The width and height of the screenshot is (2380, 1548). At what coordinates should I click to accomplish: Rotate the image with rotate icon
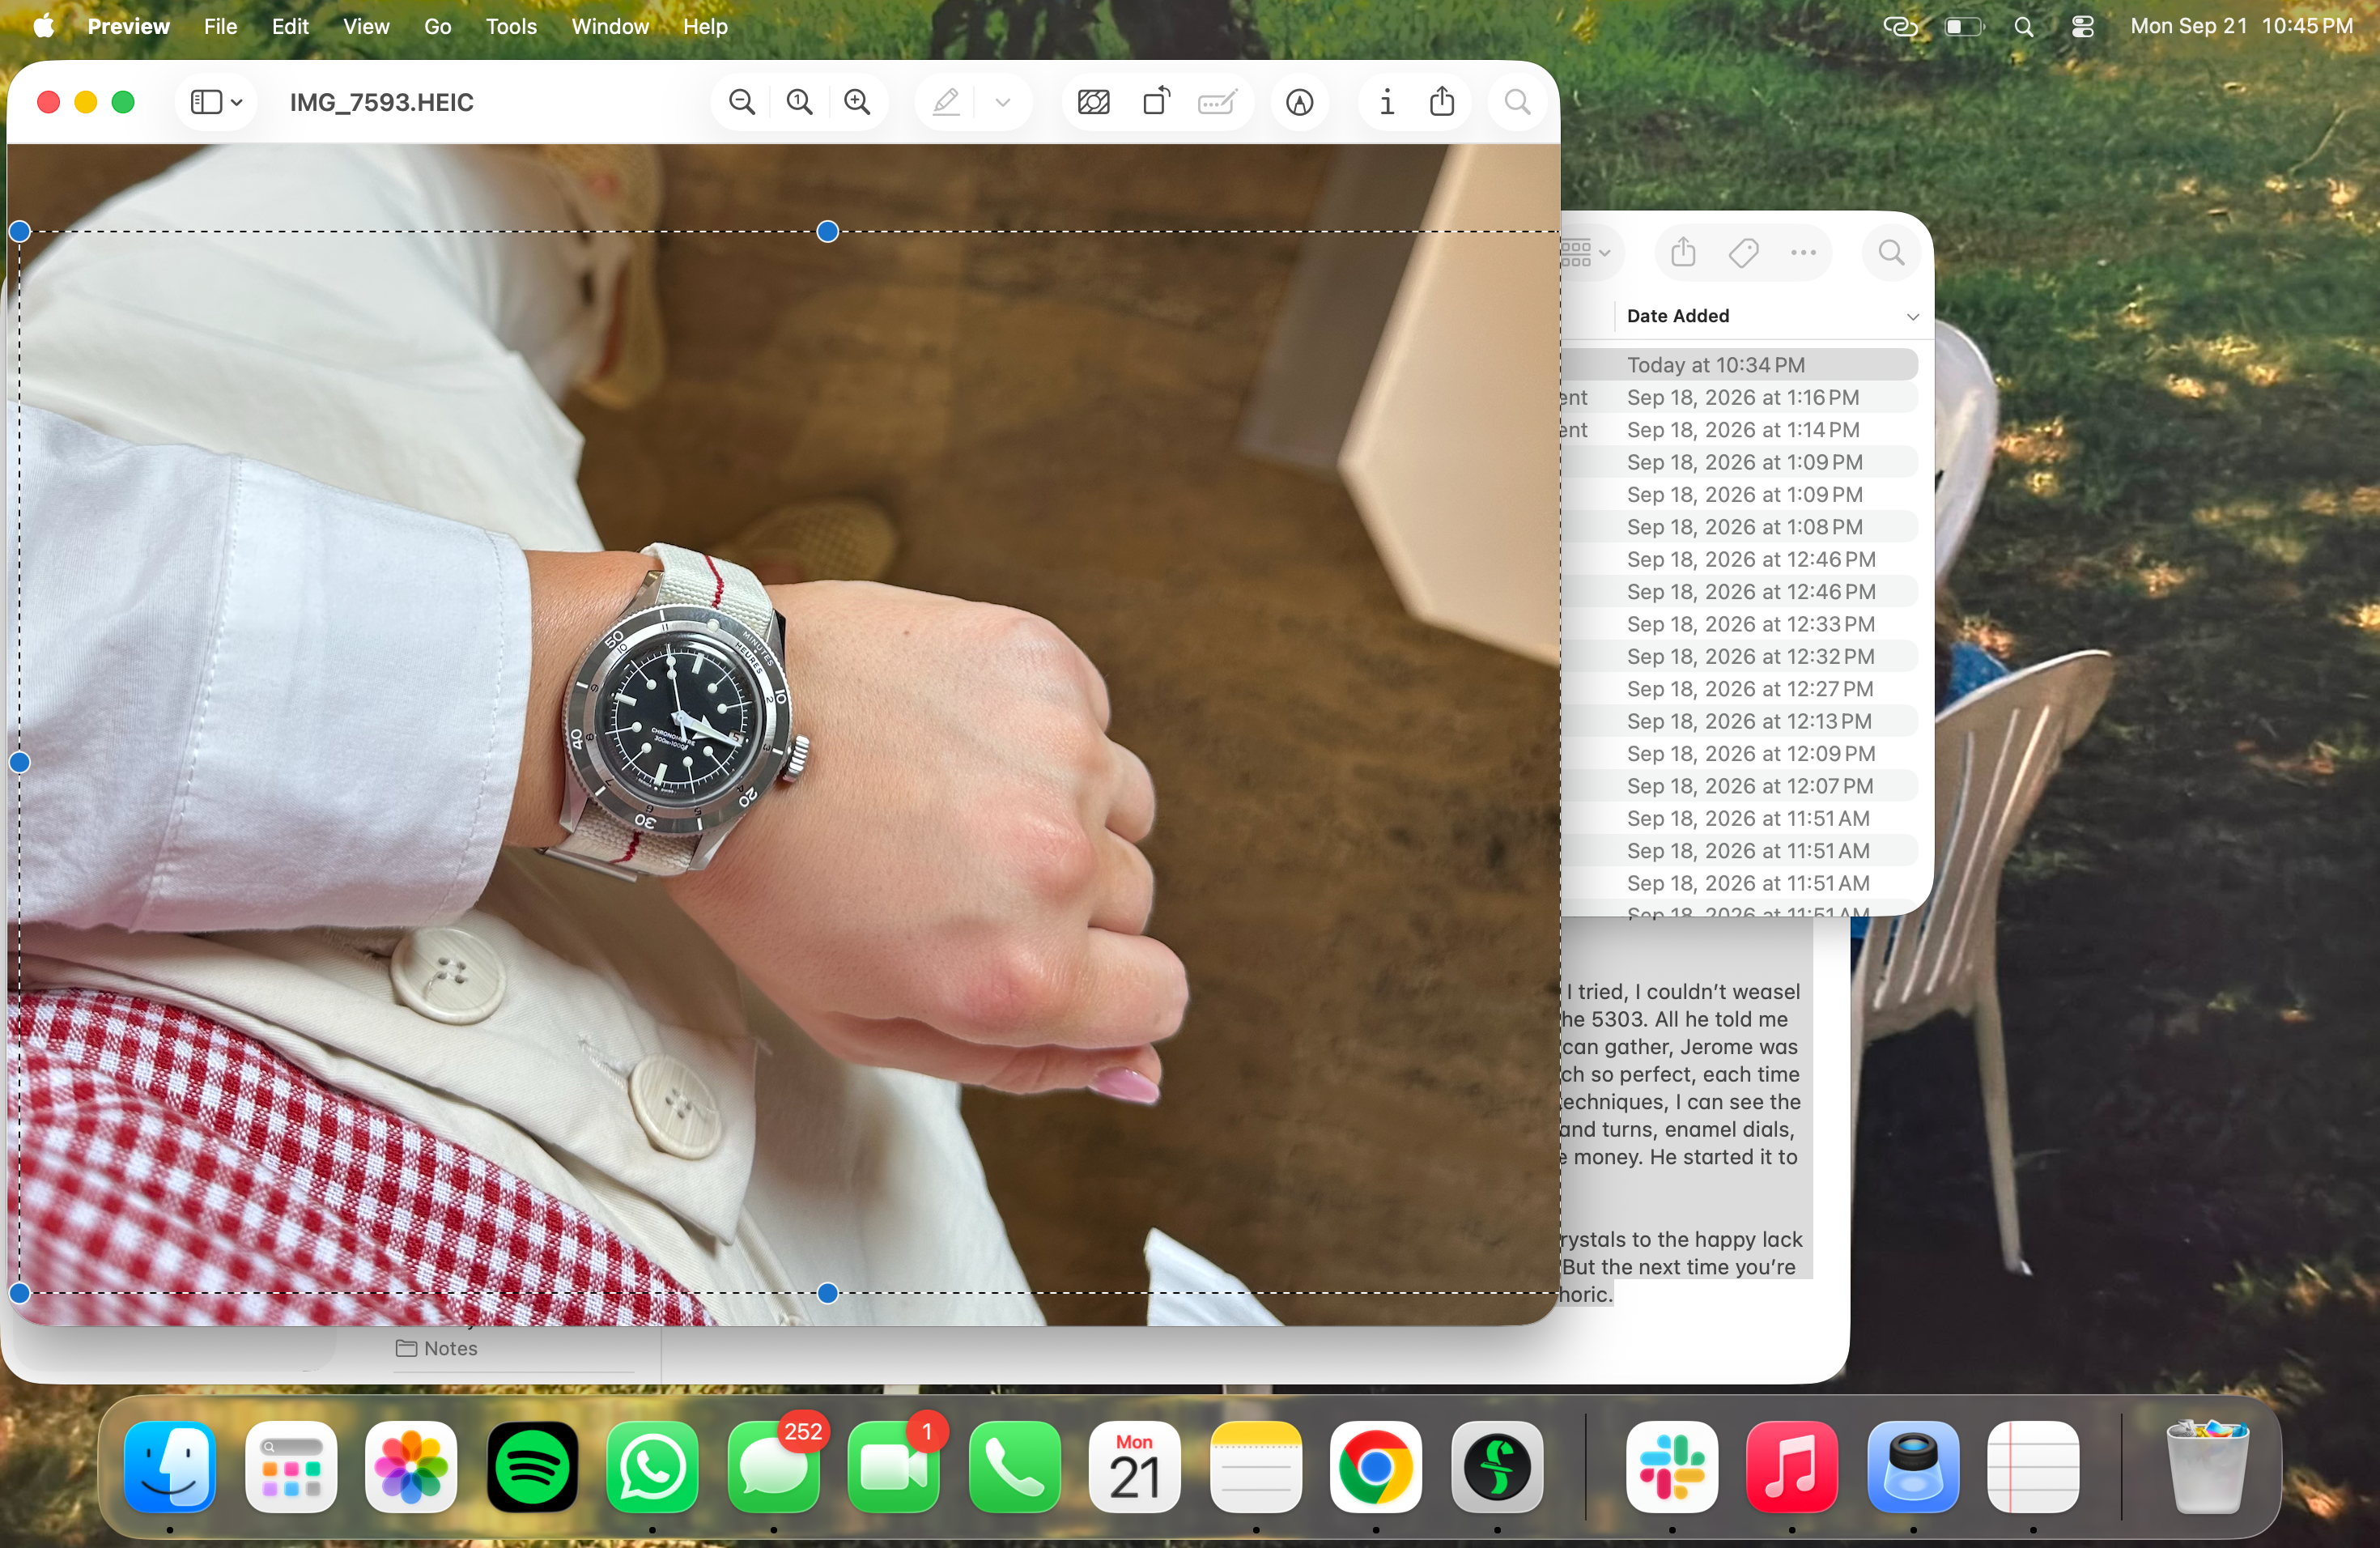click(1155, 102)
